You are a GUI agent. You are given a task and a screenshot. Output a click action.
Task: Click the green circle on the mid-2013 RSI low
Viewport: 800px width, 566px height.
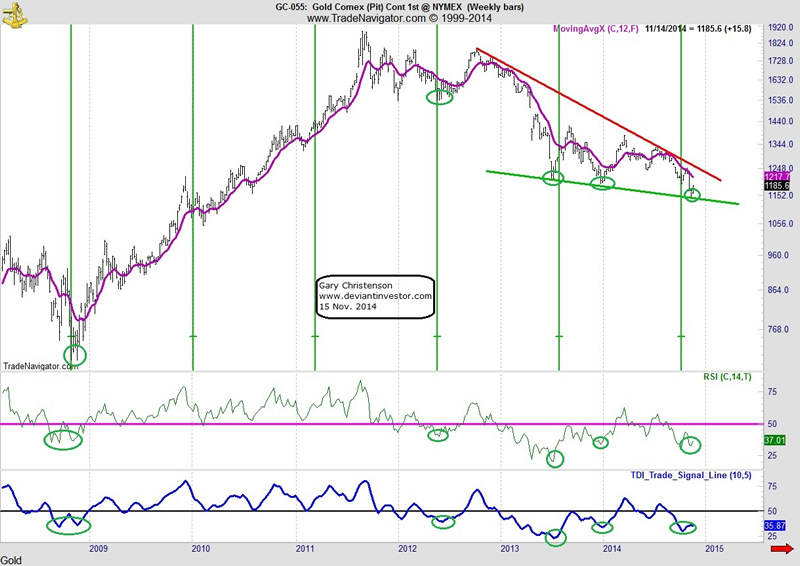[555, 458]
